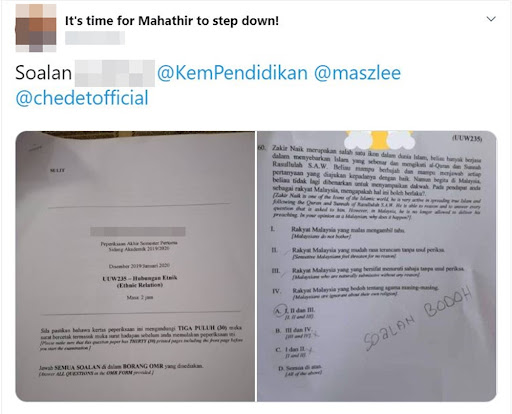Click the "UUW235 – Hubungan Etnik" course title
Image resolution: width=512 pixels, height=414 pixels.
(x=140, y=281)
